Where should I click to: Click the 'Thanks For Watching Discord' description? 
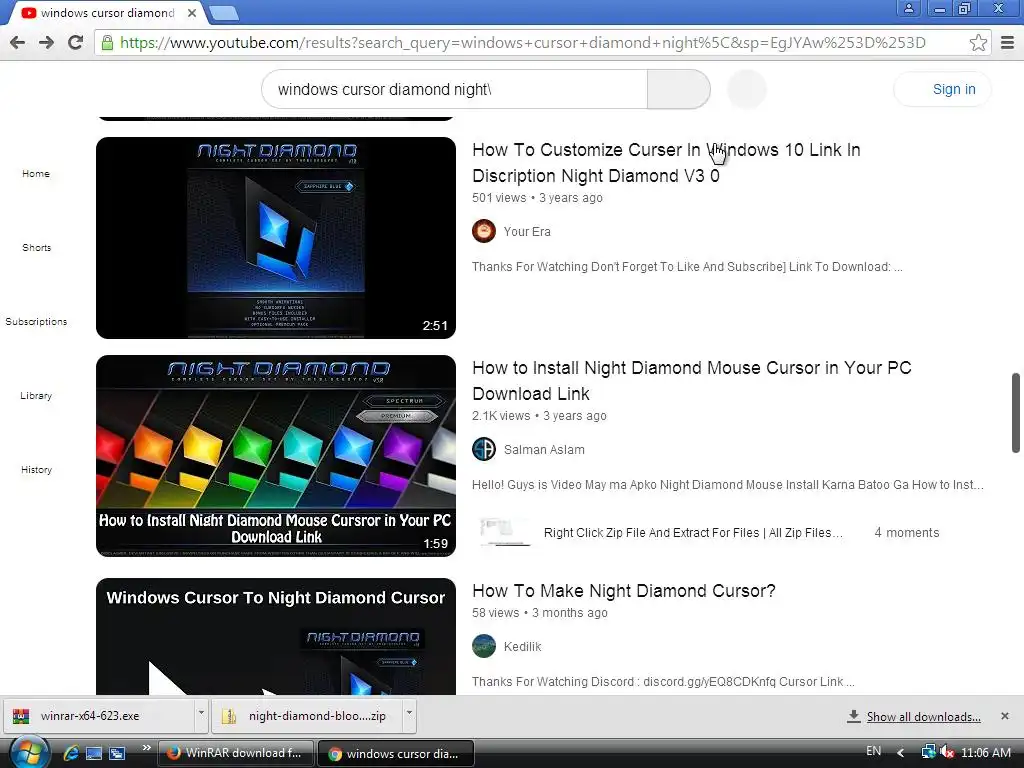click(663, 682)
